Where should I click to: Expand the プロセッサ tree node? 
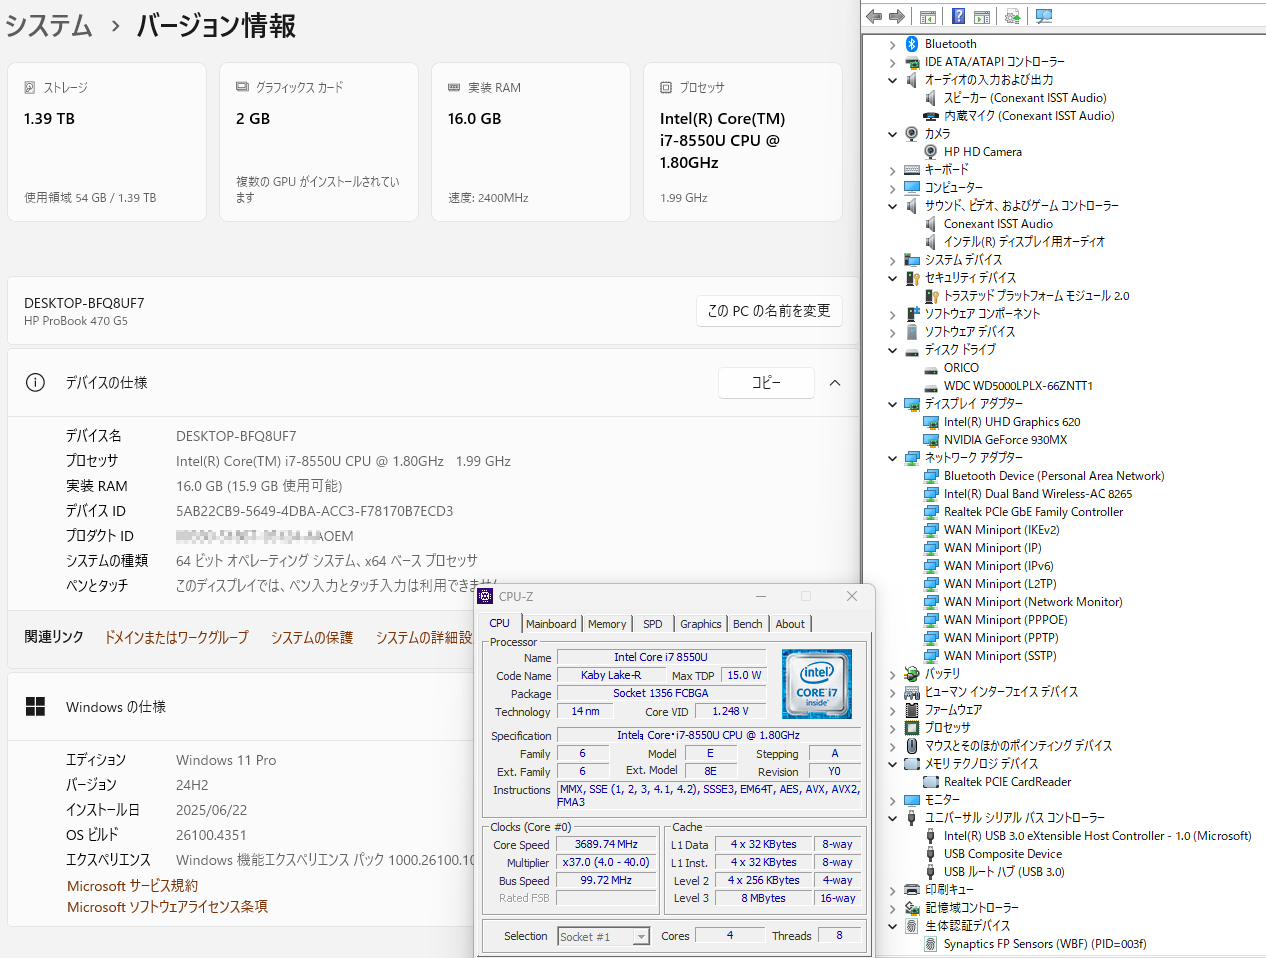[893, 728]
